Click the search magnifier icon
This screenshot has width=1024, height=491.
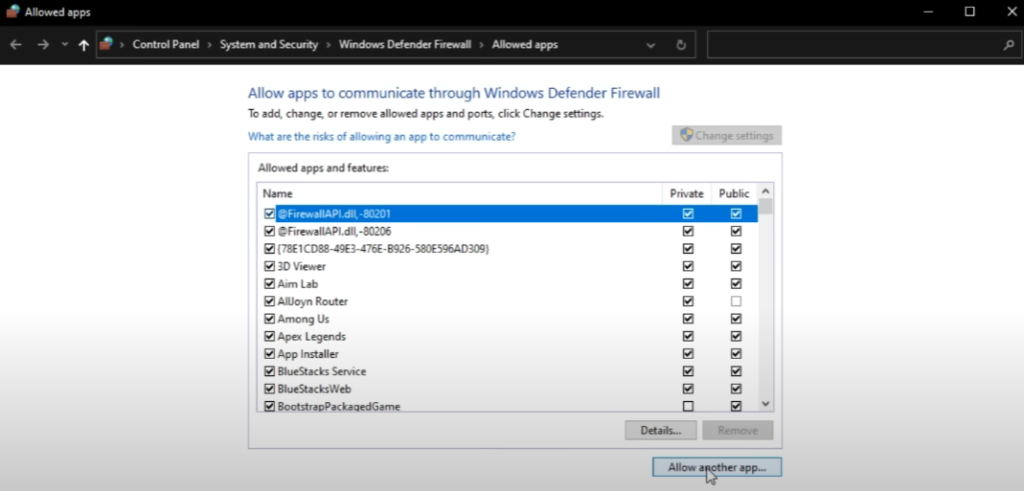1008,45
